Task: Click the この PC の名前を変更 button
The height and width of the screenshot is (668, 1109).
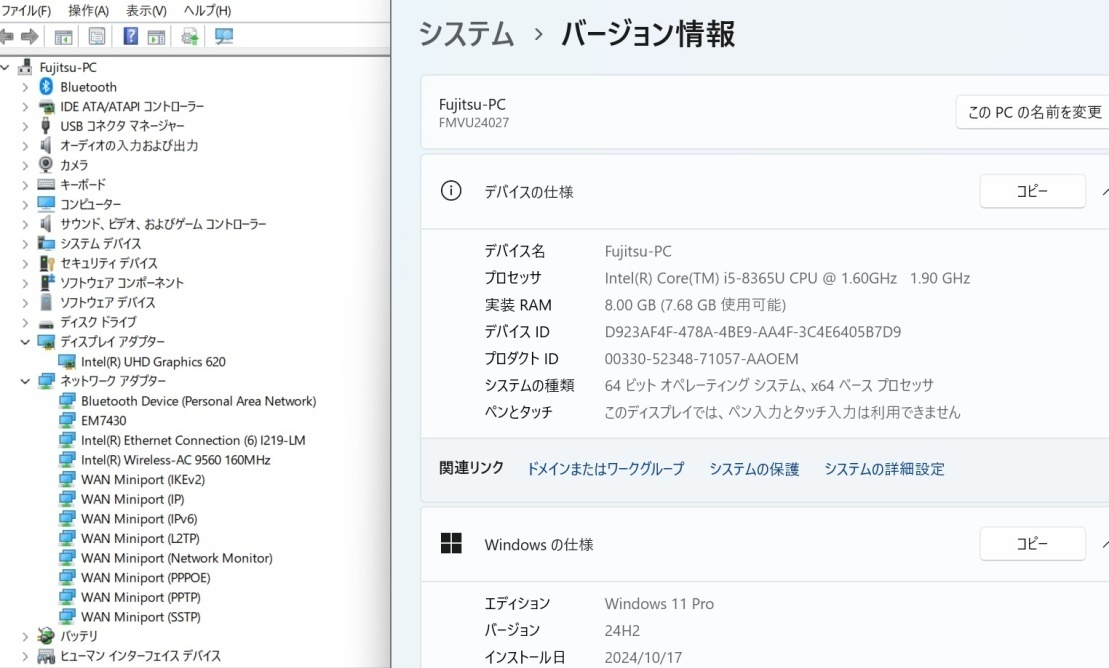Action: coord(1033,112)
